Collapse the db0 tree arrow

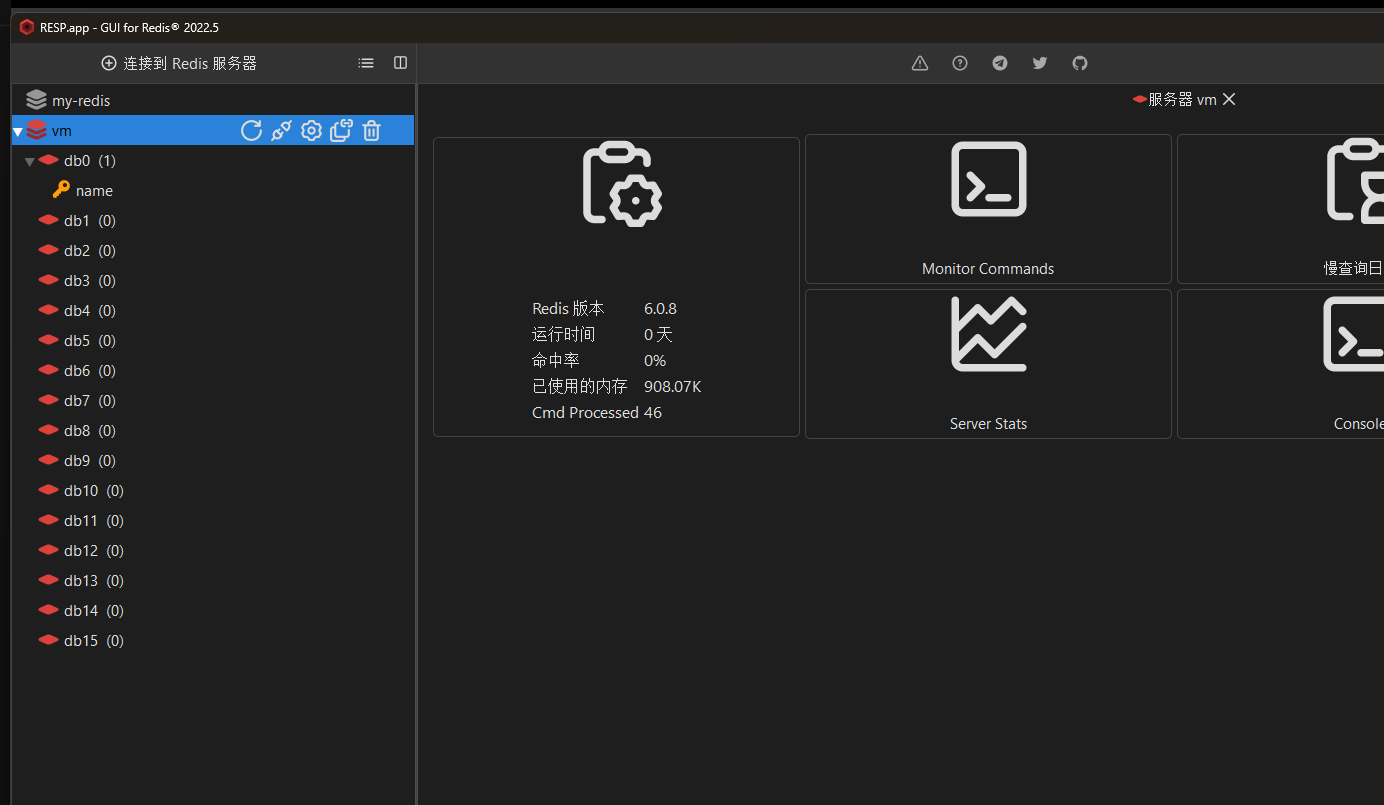[x=30, y=161]
